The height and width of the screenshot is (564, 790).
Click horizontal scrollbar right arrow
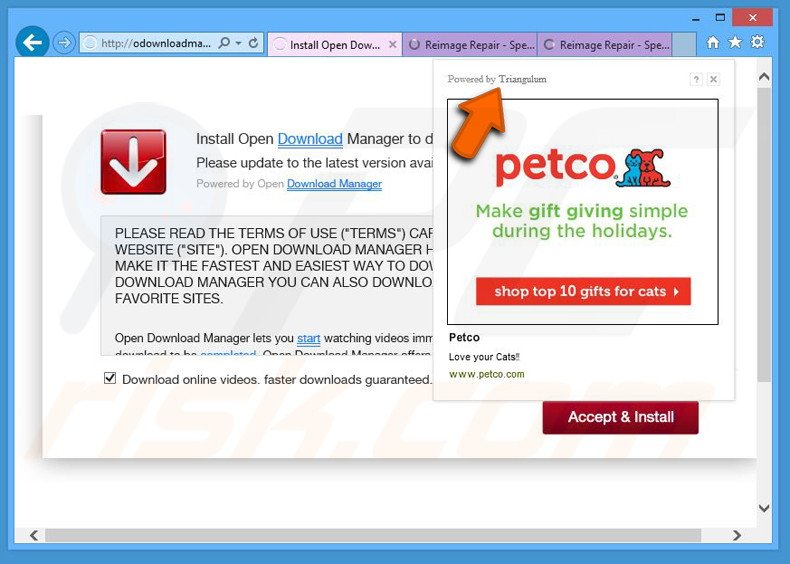click(x=737, y=535)
